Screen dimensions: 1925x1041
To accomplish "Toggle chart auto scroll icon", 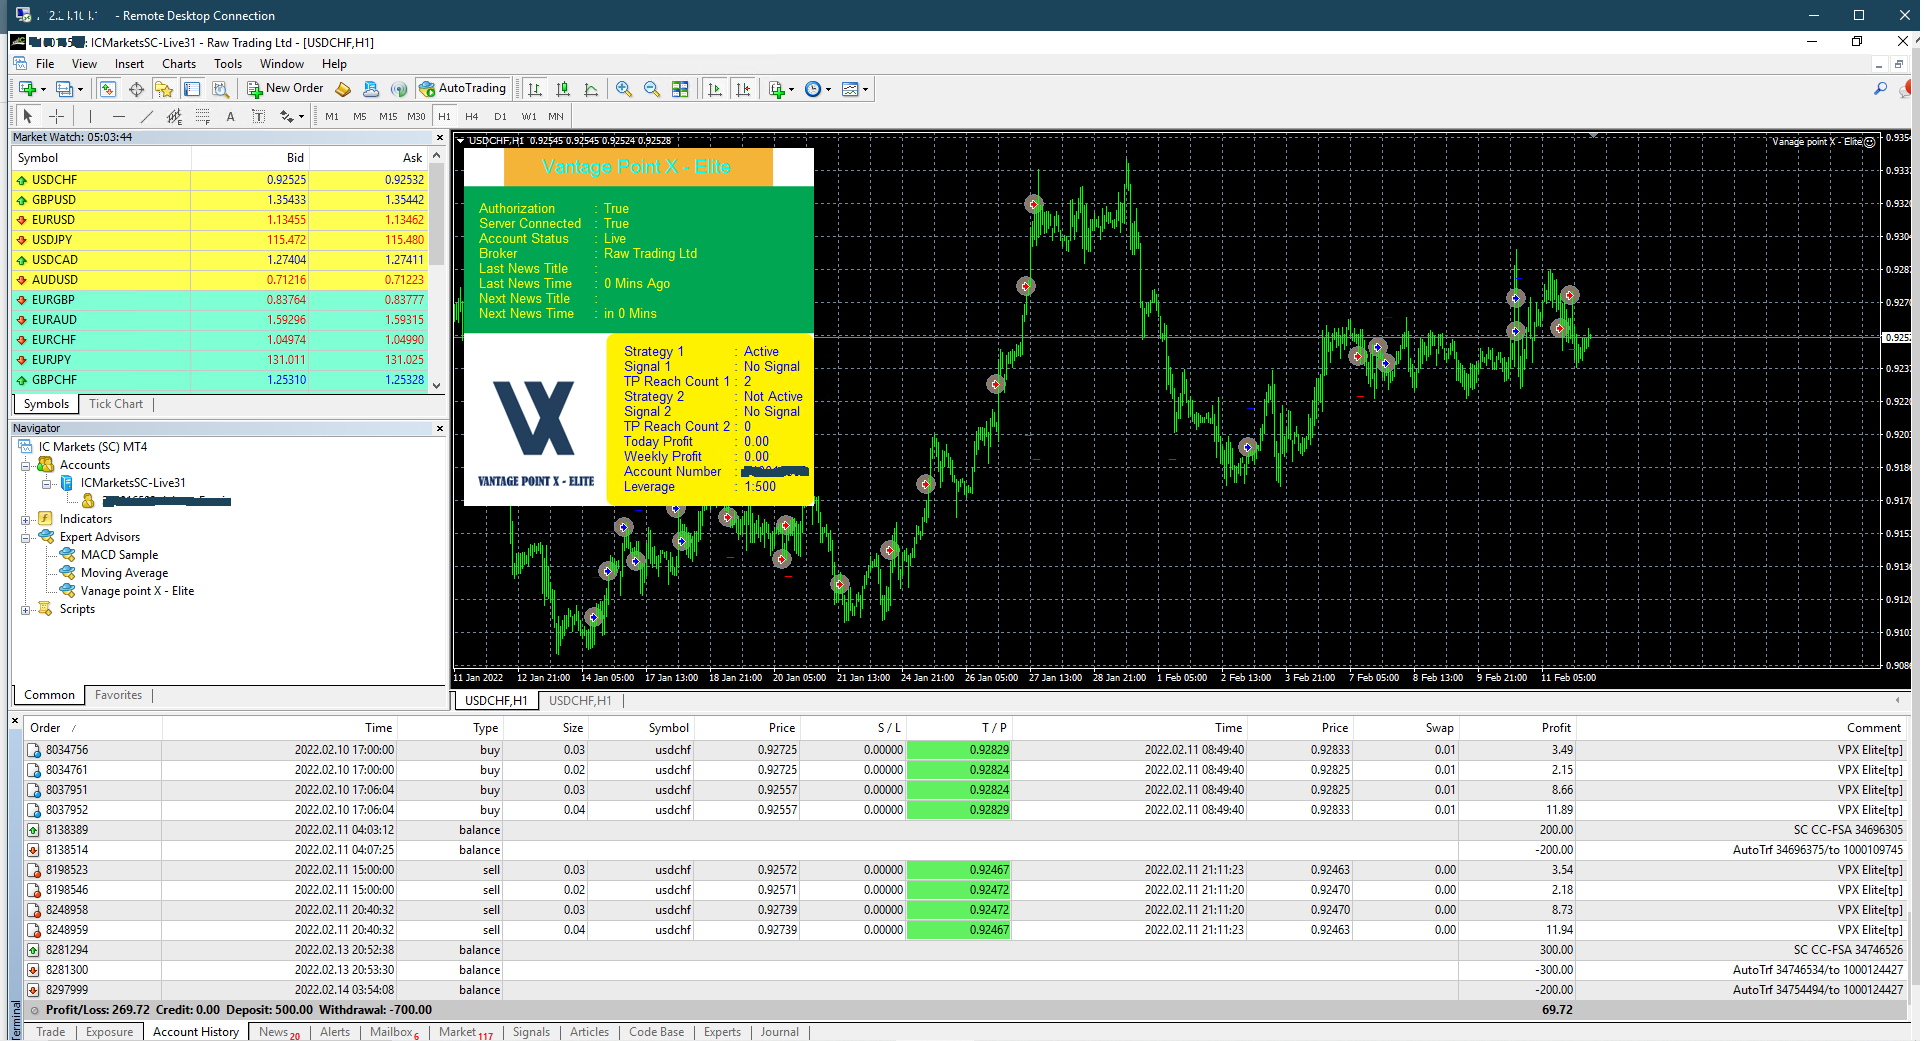I will [x=714, y=89].
